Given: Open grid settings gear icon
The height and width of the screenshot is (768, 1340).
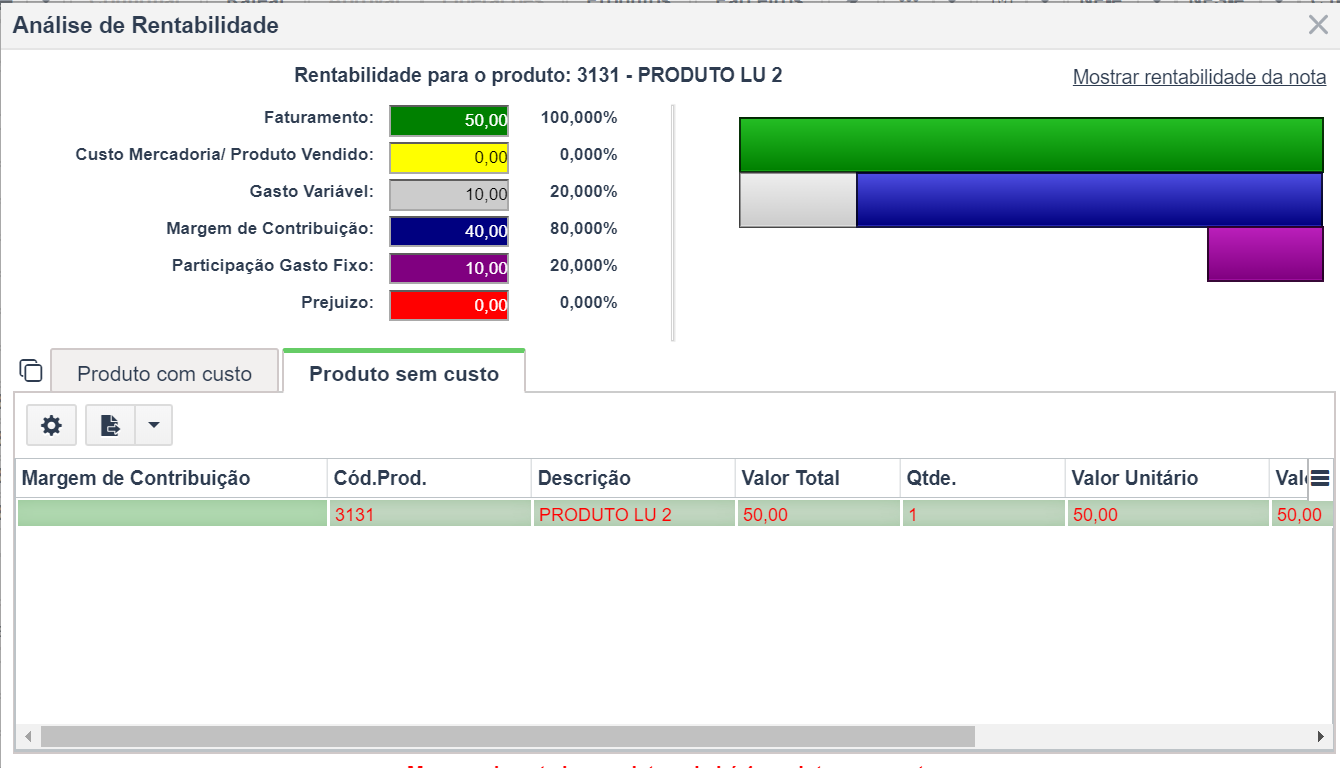Looking at the screenshot, I should (x=51, y=425).
